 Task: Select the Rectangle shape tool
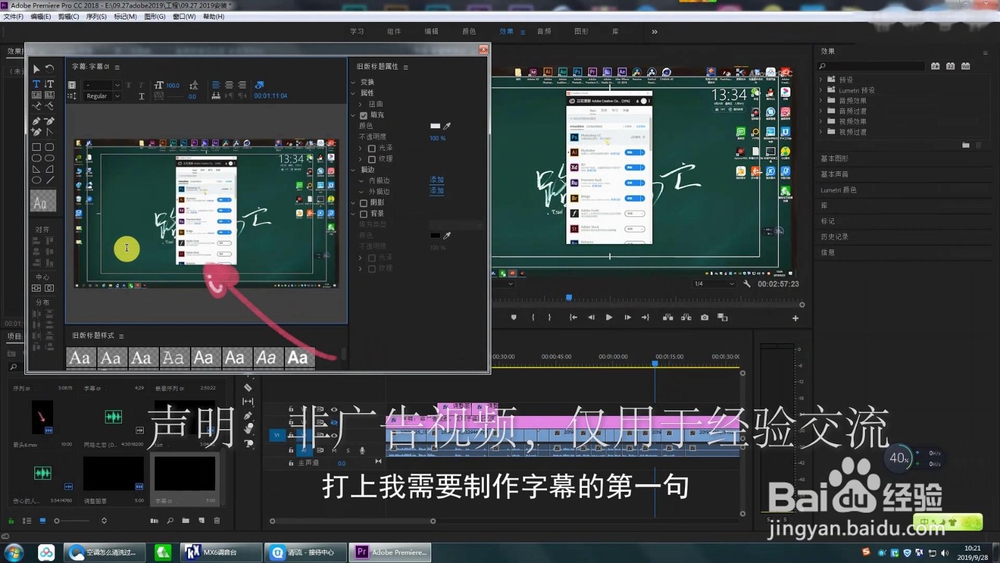click(x=36, y=147)
